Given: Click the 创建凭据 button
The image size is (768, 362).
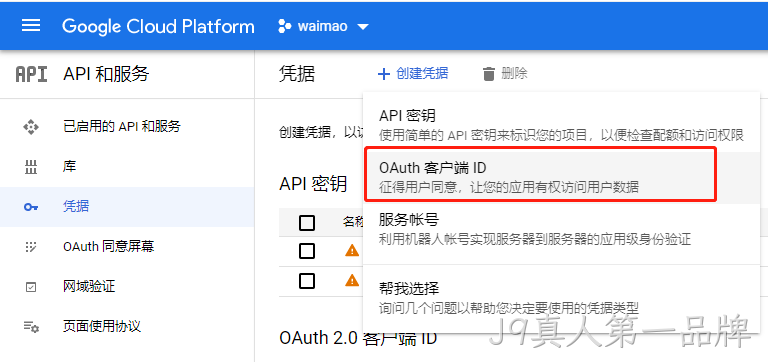Looking at the screenshot, I should point(413,74).
